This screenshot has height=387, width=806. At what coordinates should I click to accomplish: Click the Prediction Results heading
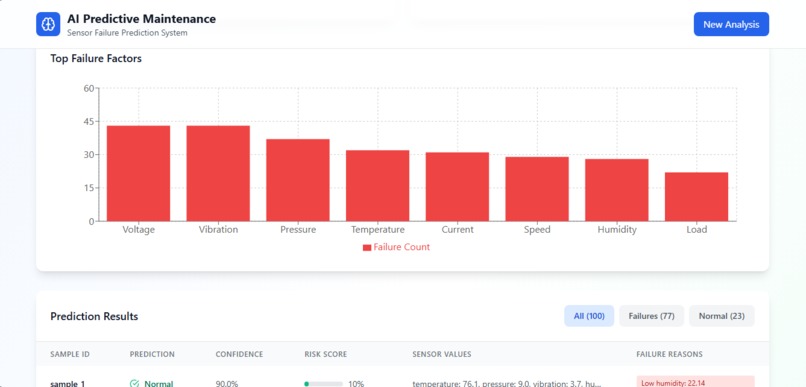click(x=94, y=316)
